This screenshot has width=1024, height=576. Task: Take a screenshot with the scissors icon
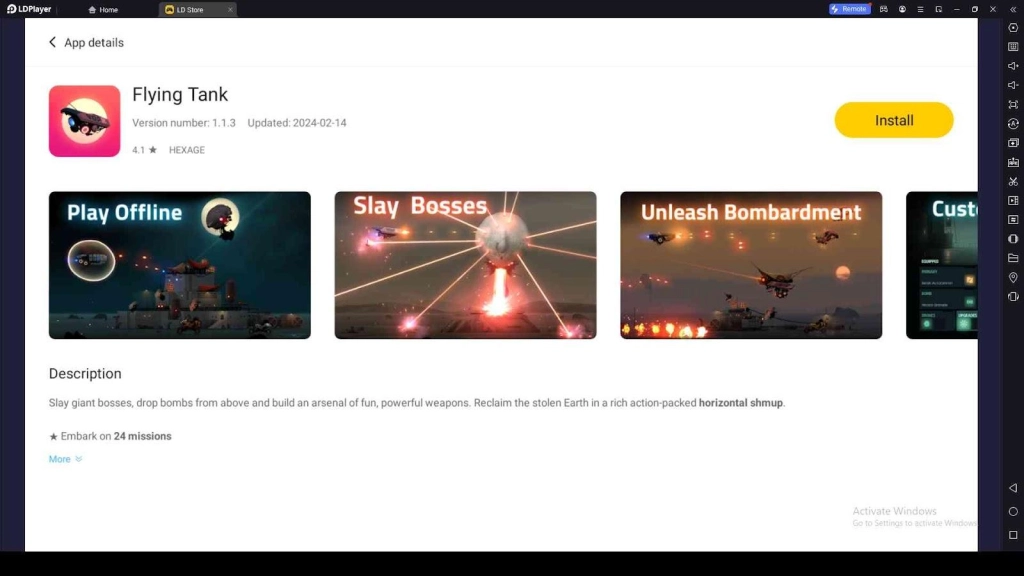point(1013,182)
